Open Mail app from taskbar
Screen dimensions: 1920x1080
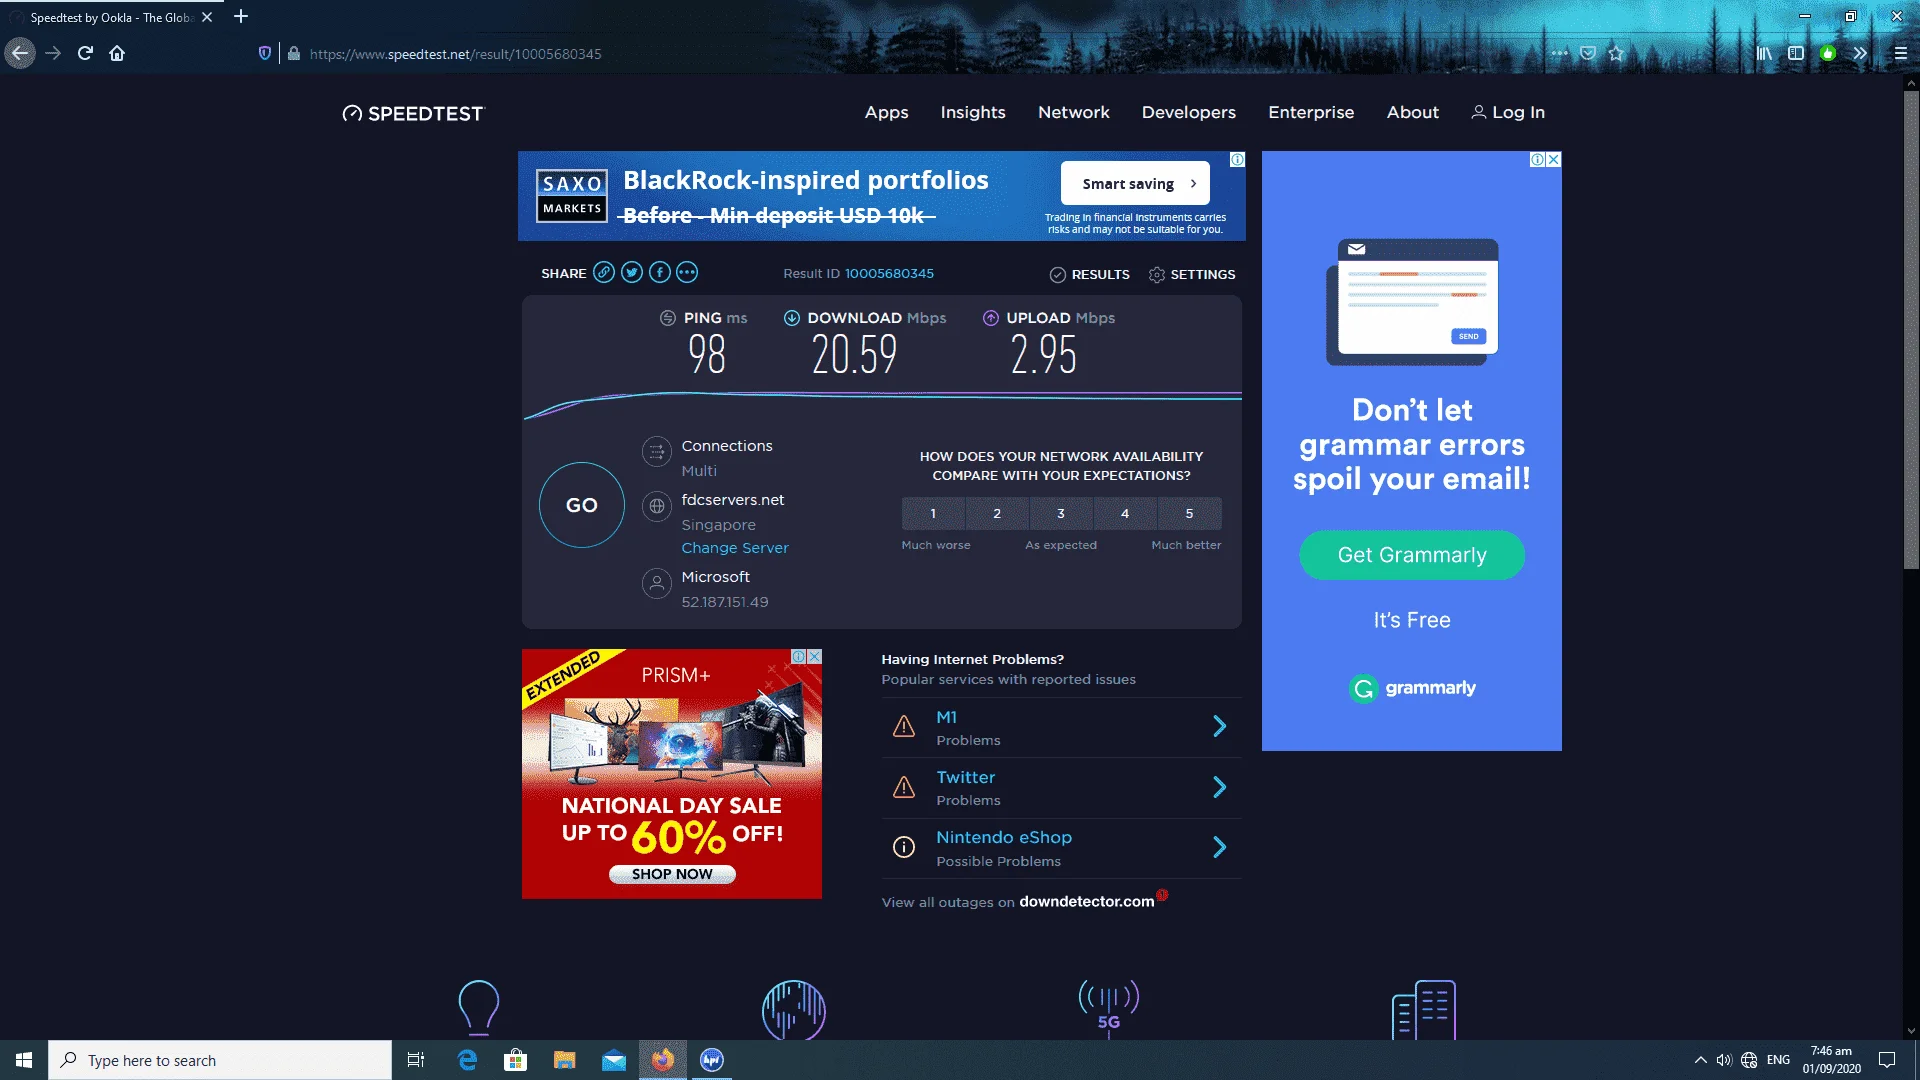(x=614, y=1060)
